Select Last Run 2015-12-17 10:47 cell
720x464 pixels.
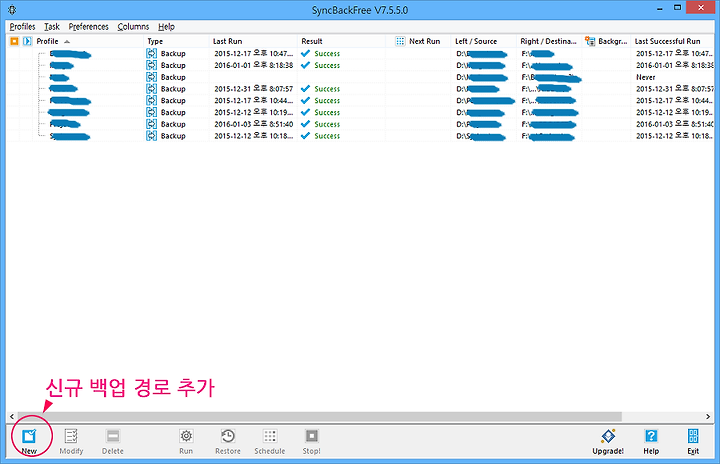point(253,53)
